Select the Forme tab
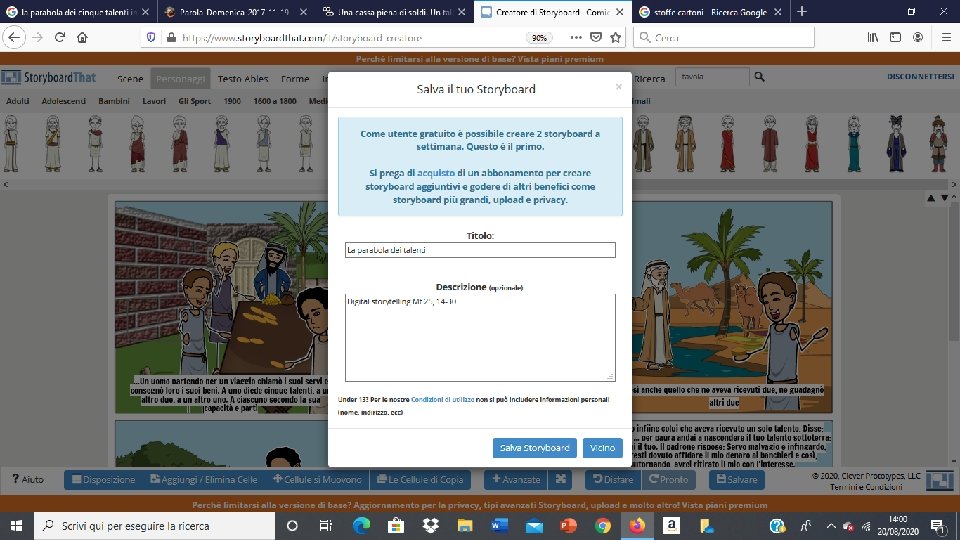This screenshot has height=540, width=960. (295, 78)
